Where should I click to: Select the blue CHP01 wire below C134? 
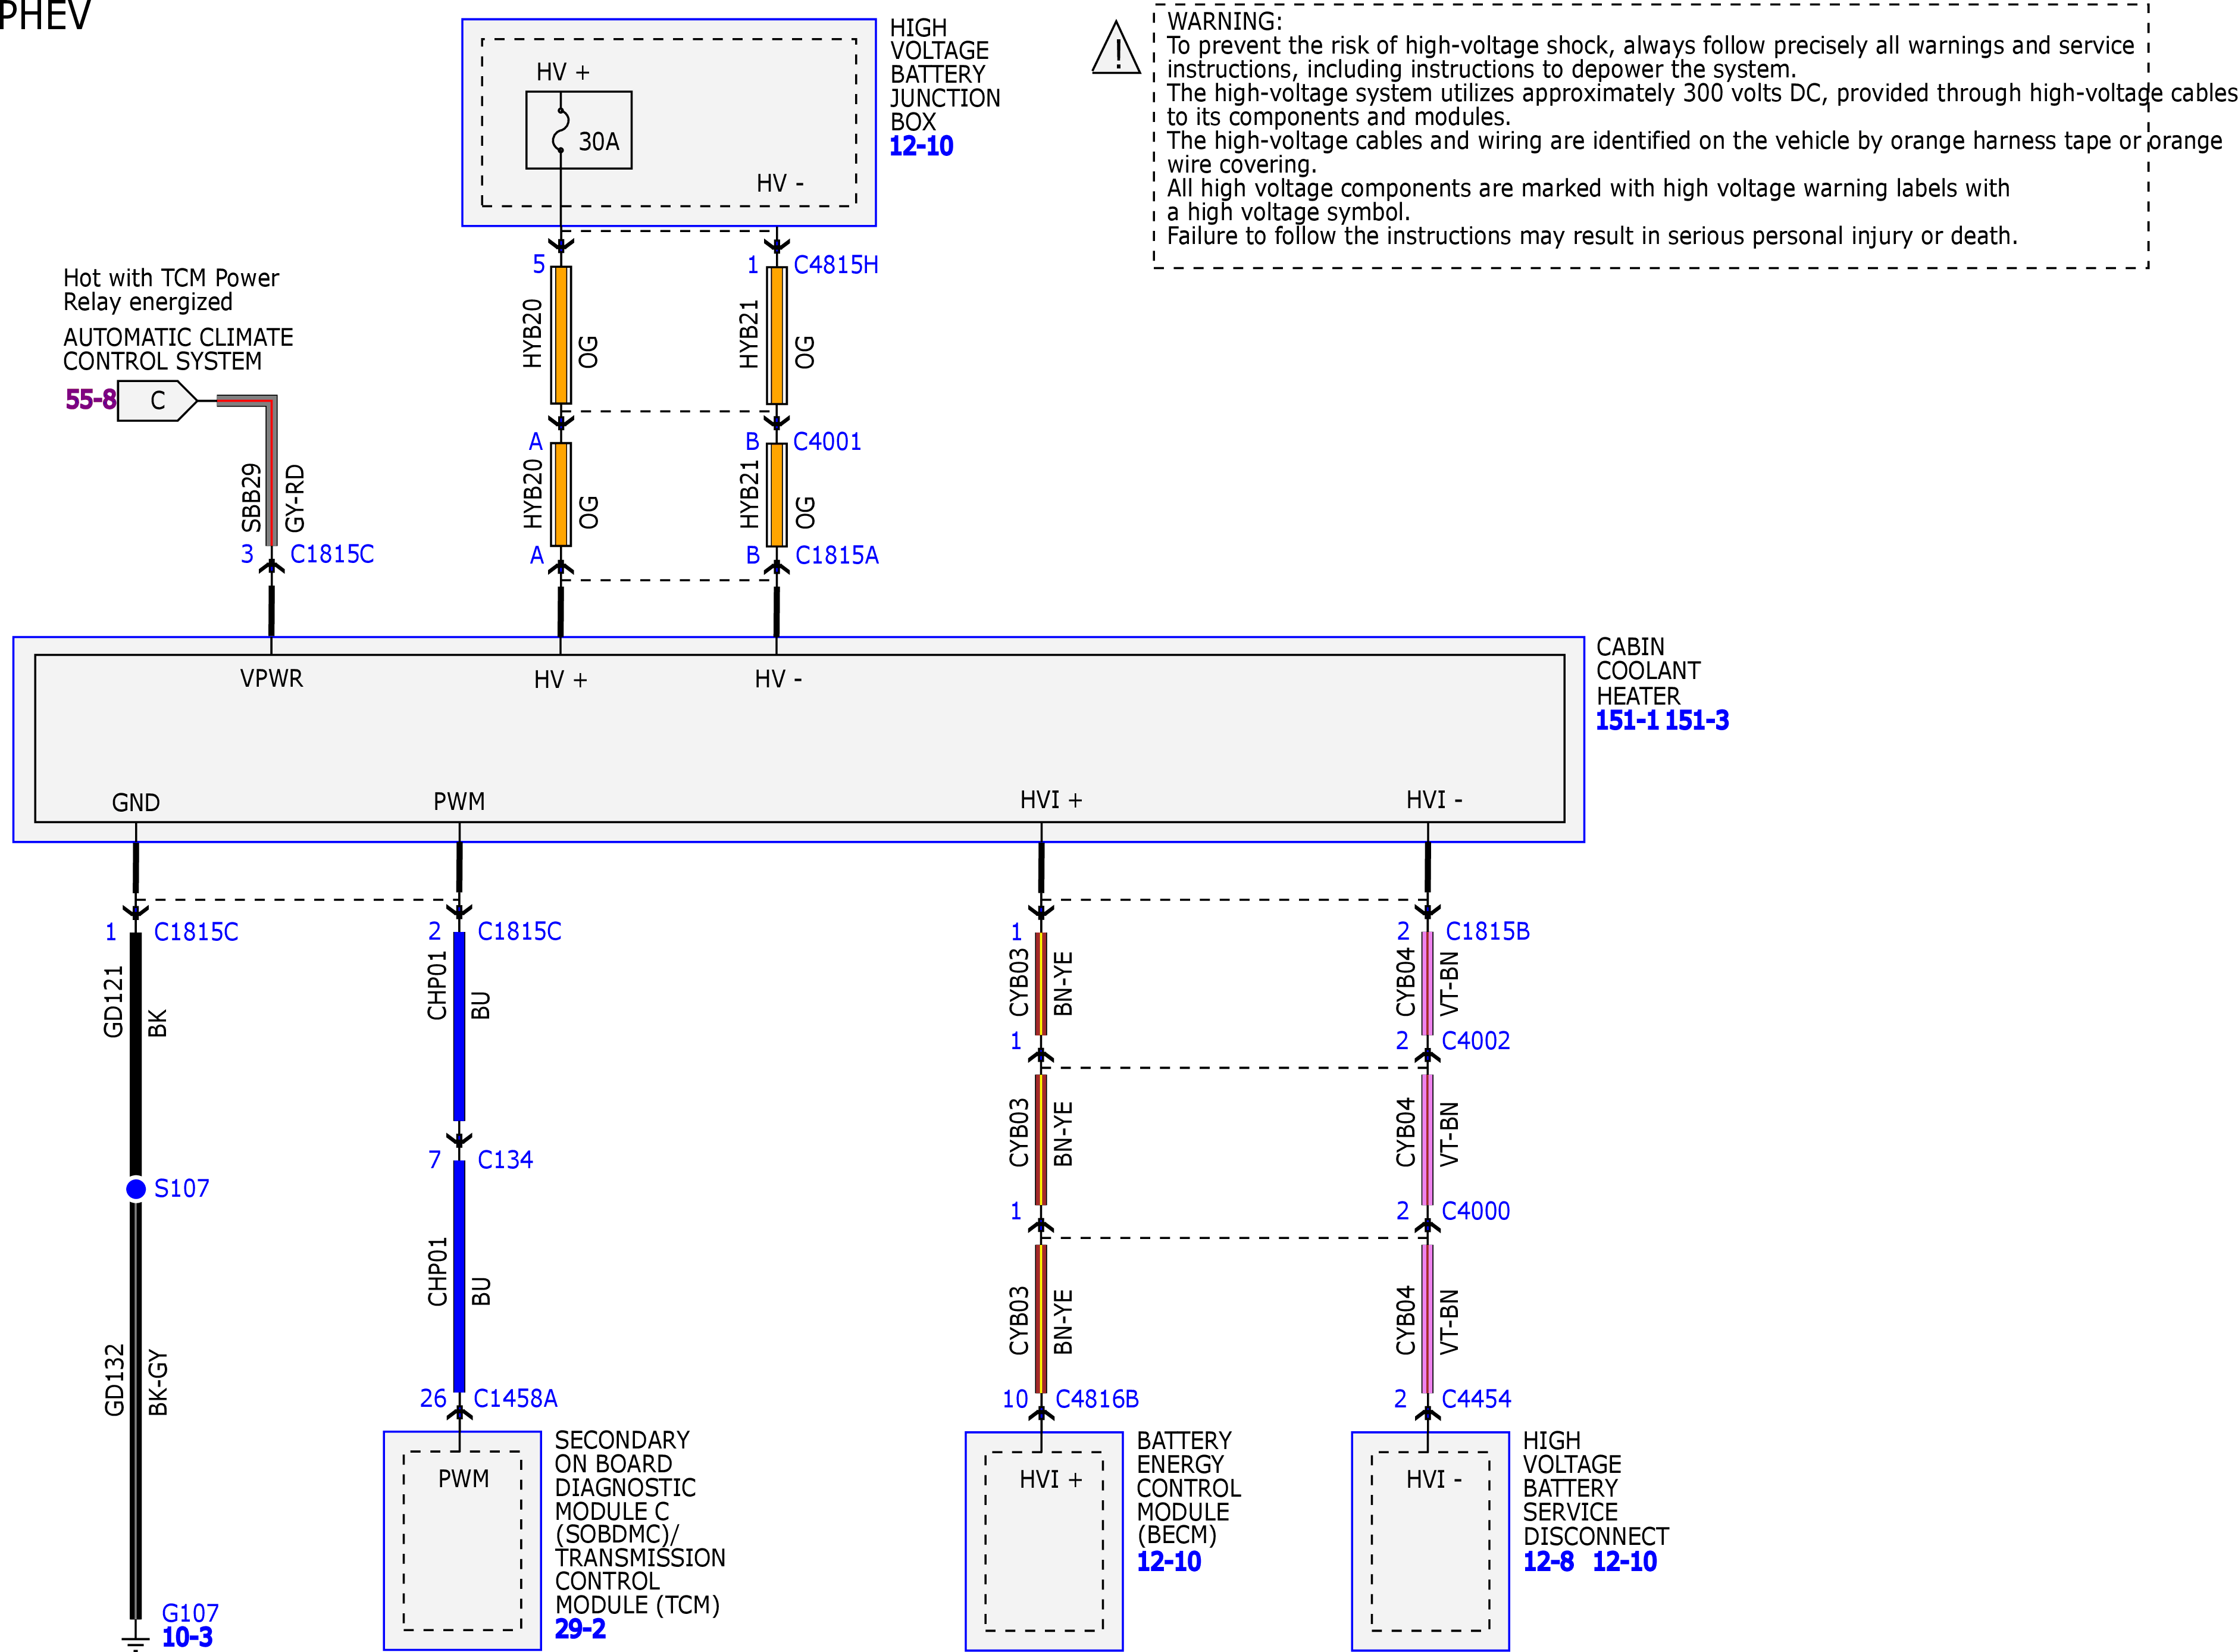pos(459,1276)
